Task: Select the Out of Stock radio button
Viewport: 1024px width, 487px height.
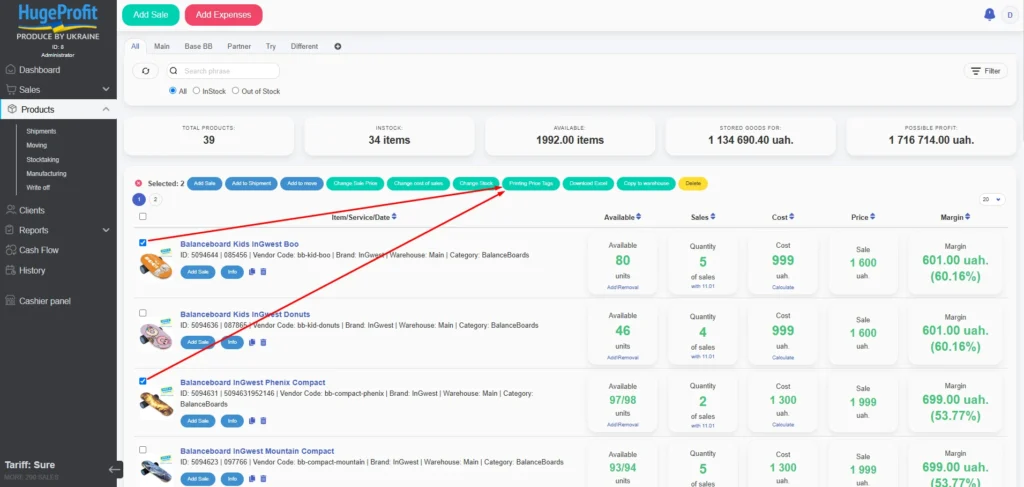Action: (x=235, y=91)
